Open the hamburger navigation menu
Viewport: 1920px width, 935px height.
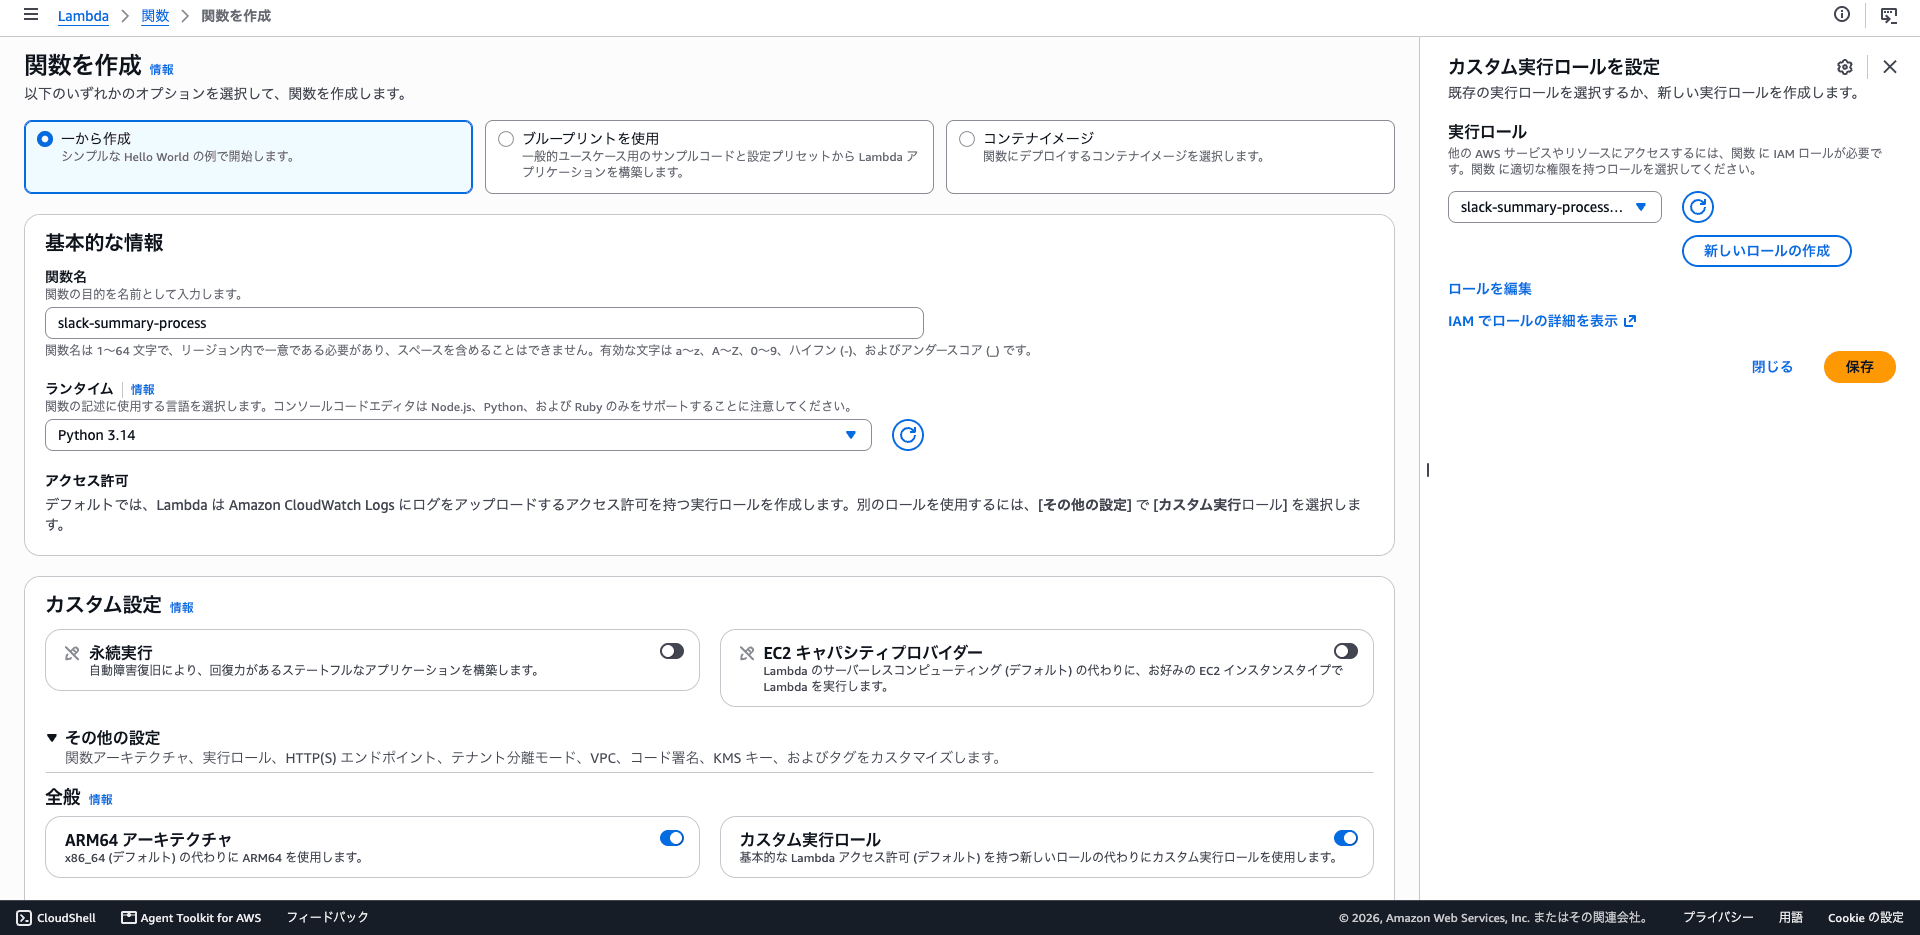[x=31, y=15]
